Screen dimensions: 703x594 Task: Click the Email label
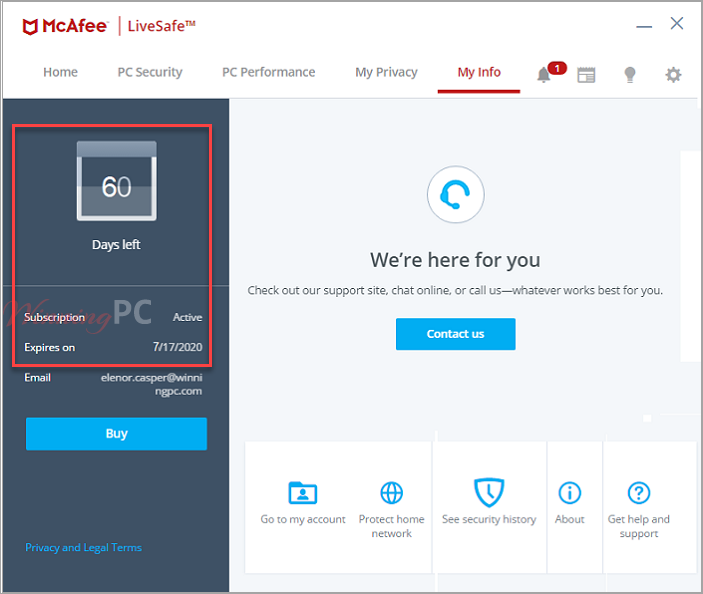pyautogui.click(x=38, y=377)
